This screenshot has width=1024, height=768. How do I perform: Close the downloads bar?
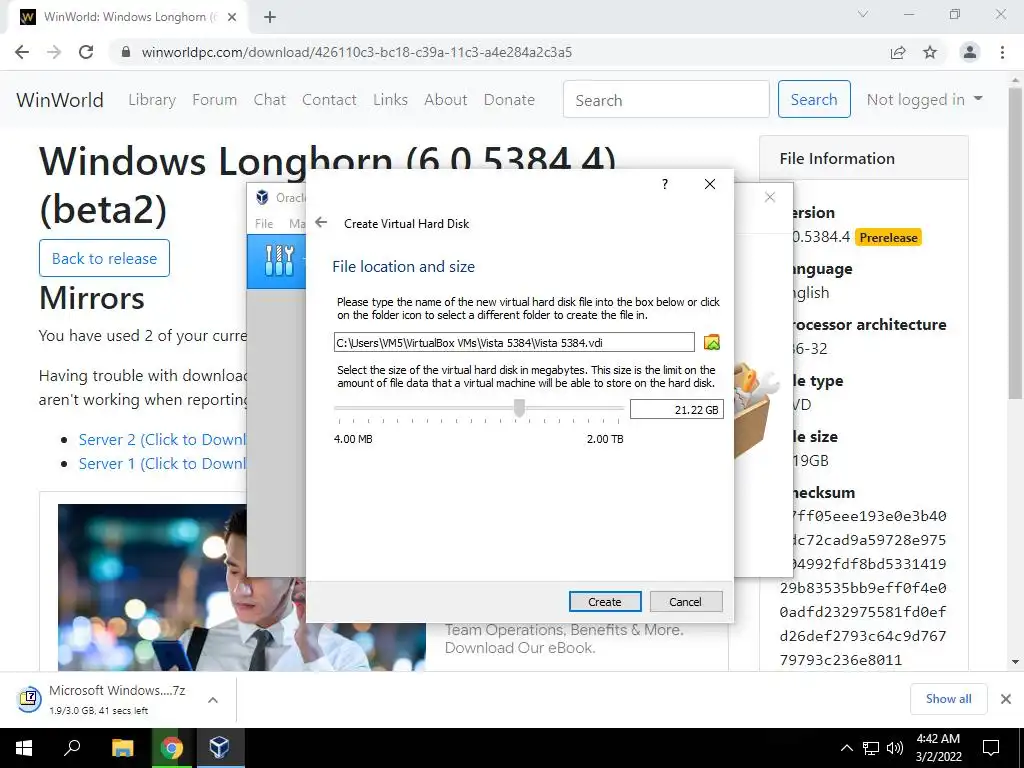pos(1006,699)
